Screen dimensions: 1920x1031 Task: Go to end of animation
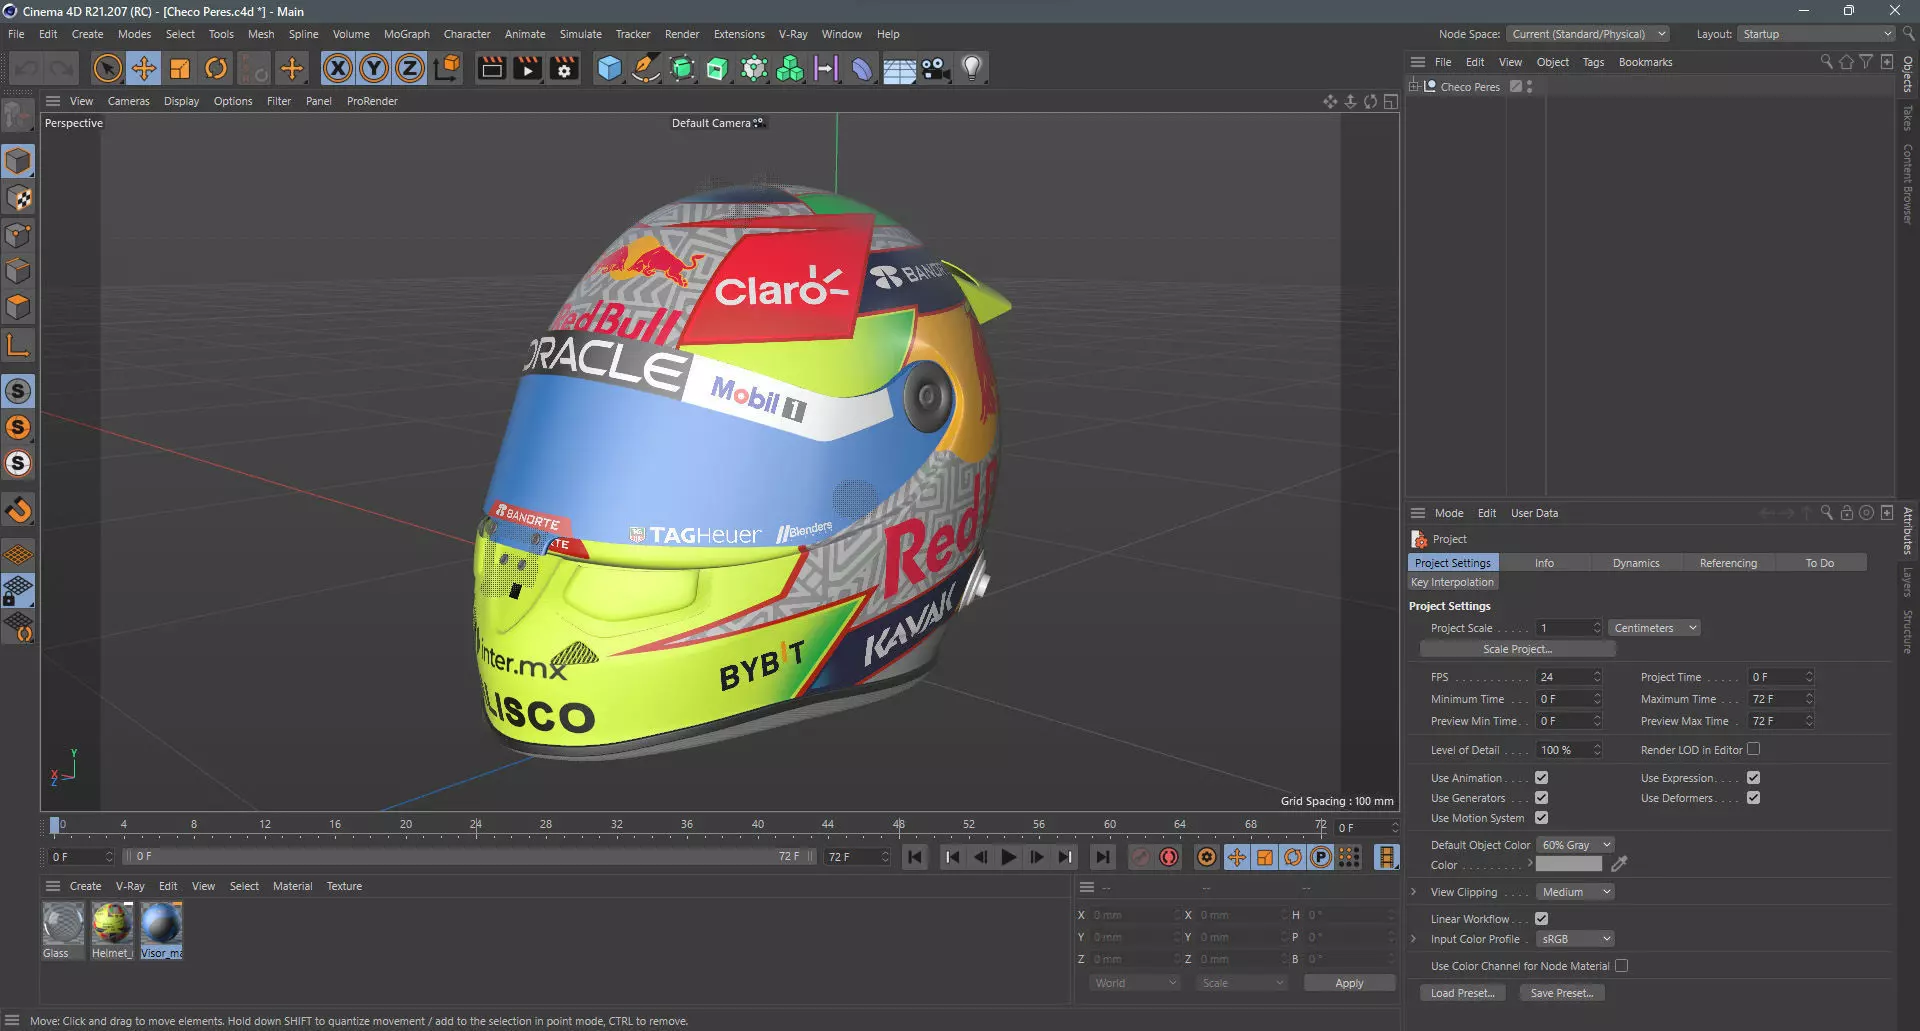(1102, 857)
